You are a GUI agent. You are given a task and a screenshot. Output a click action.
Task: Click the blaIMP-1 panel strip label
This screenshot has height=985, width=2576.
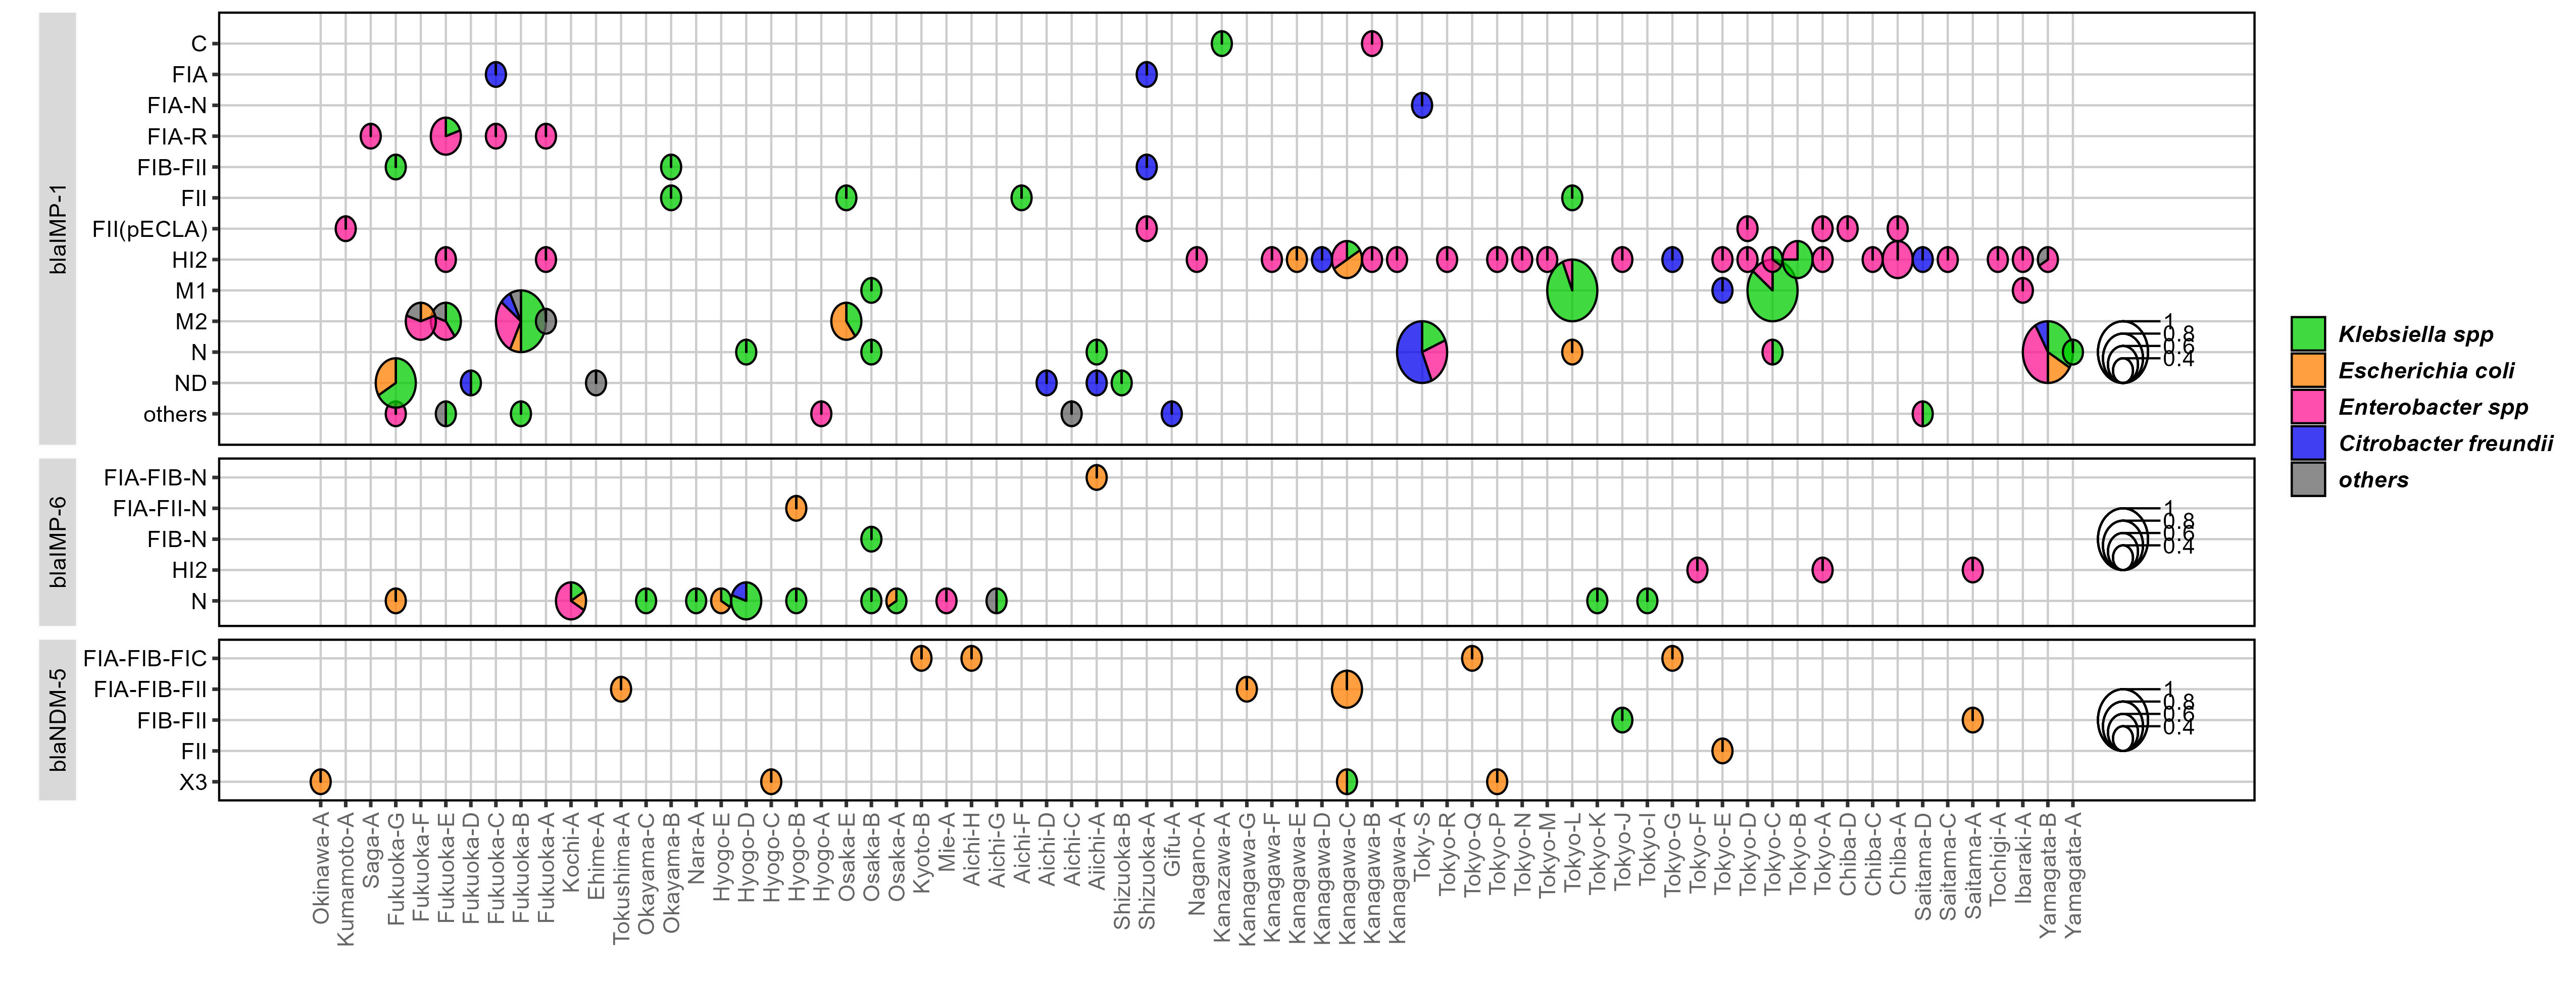pos(58,229)
